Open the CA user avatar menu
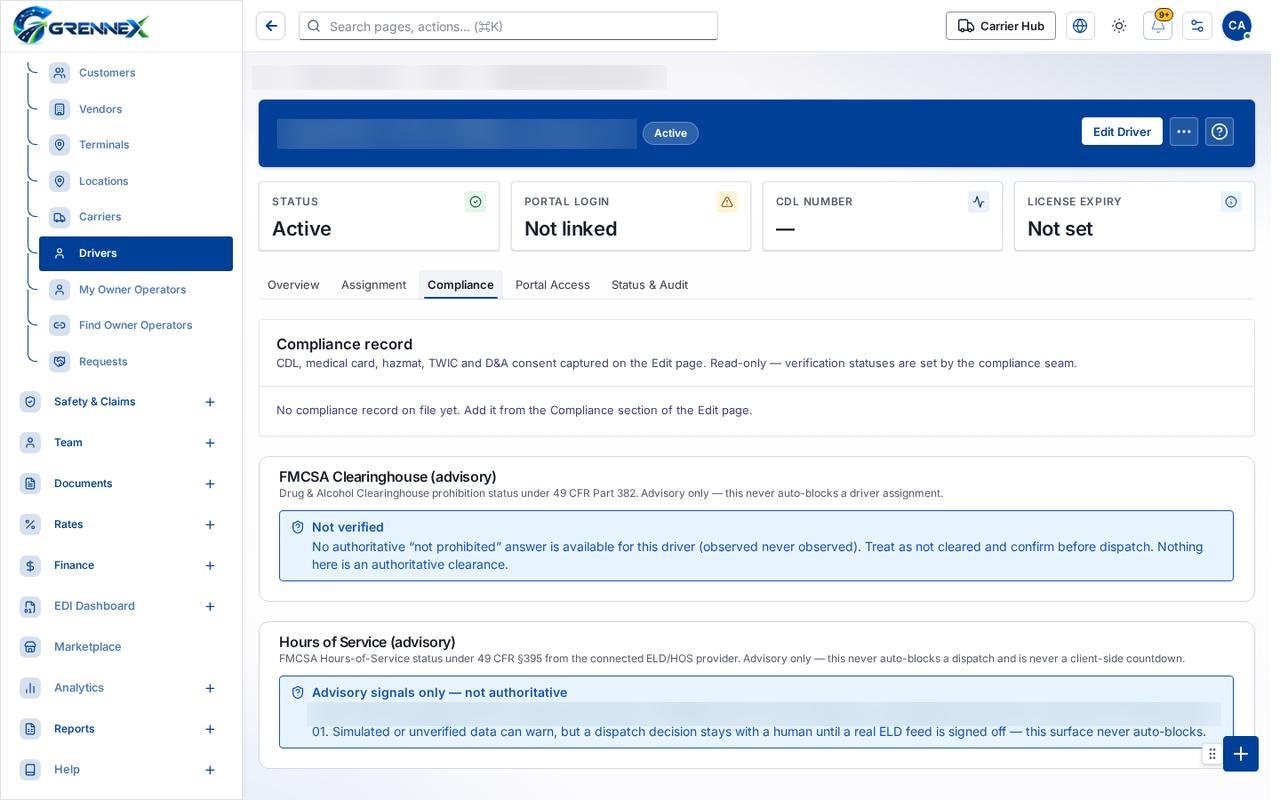1280x800 pixels. coord(1237,26)
